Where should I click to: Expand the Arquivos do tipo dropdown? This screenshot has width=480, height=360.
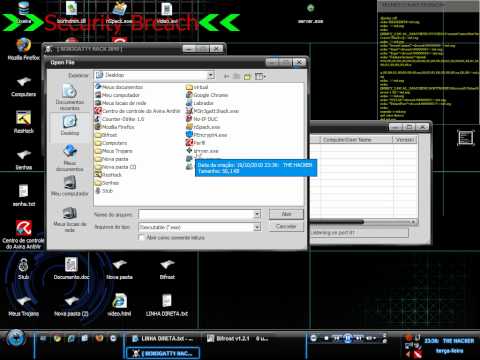point(257,227)
